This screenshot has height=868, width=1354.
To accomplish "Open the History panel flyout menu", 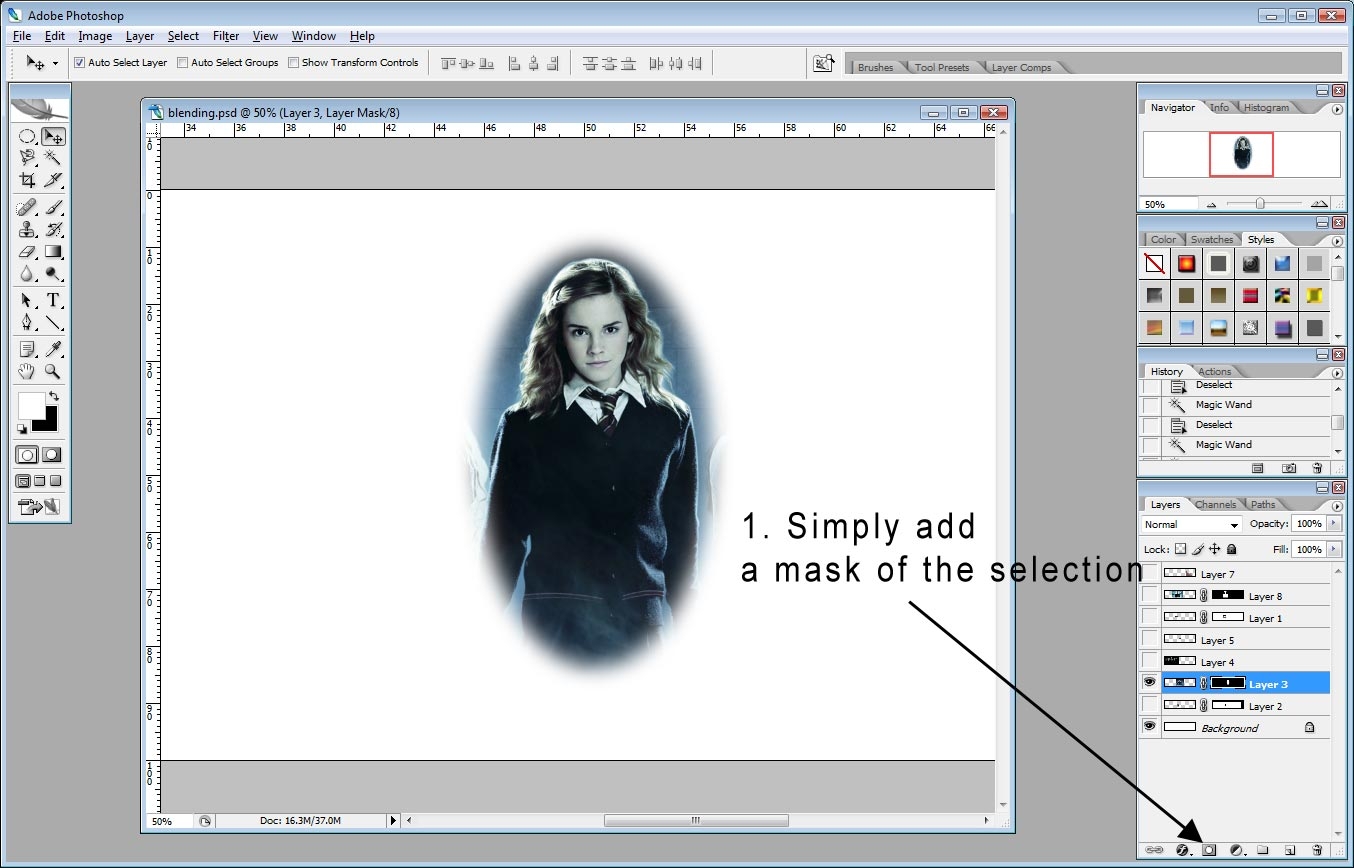I will [x=1338, y=371].
